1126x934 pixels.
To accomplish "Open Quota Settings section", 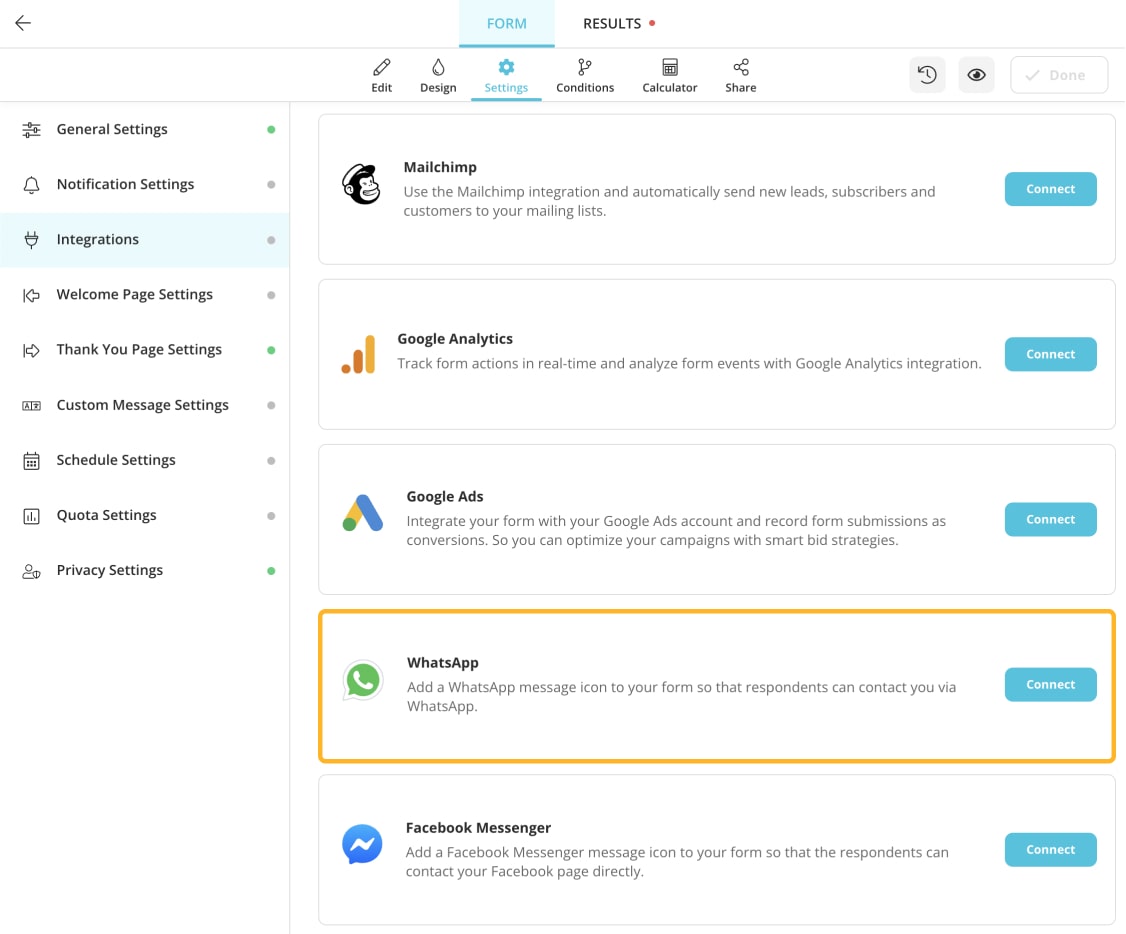I will (x=106, y=515).
